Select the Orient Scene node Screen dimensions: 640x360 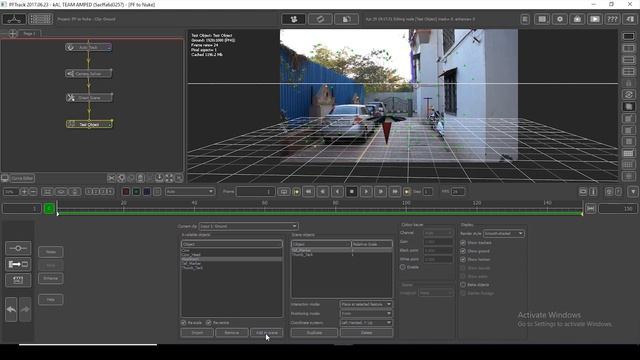[89, 98]
